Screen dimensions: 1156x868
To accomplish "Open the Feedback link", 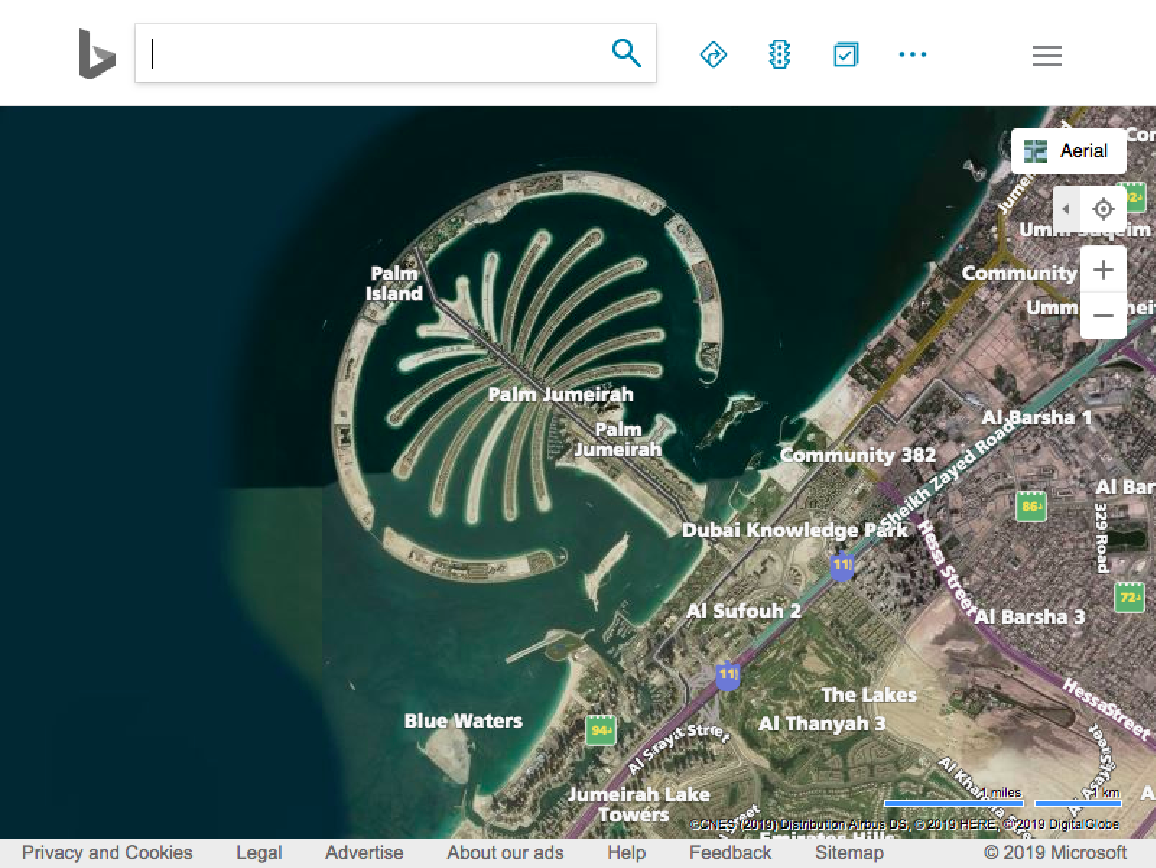I will (730, 853).
